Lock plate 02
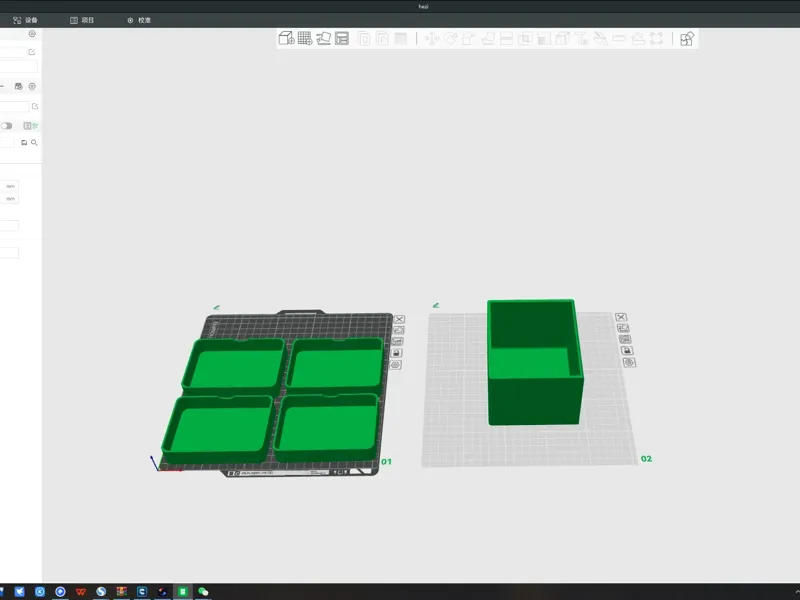The height and width of the screenshot is (600, 800). coord(627,351)
